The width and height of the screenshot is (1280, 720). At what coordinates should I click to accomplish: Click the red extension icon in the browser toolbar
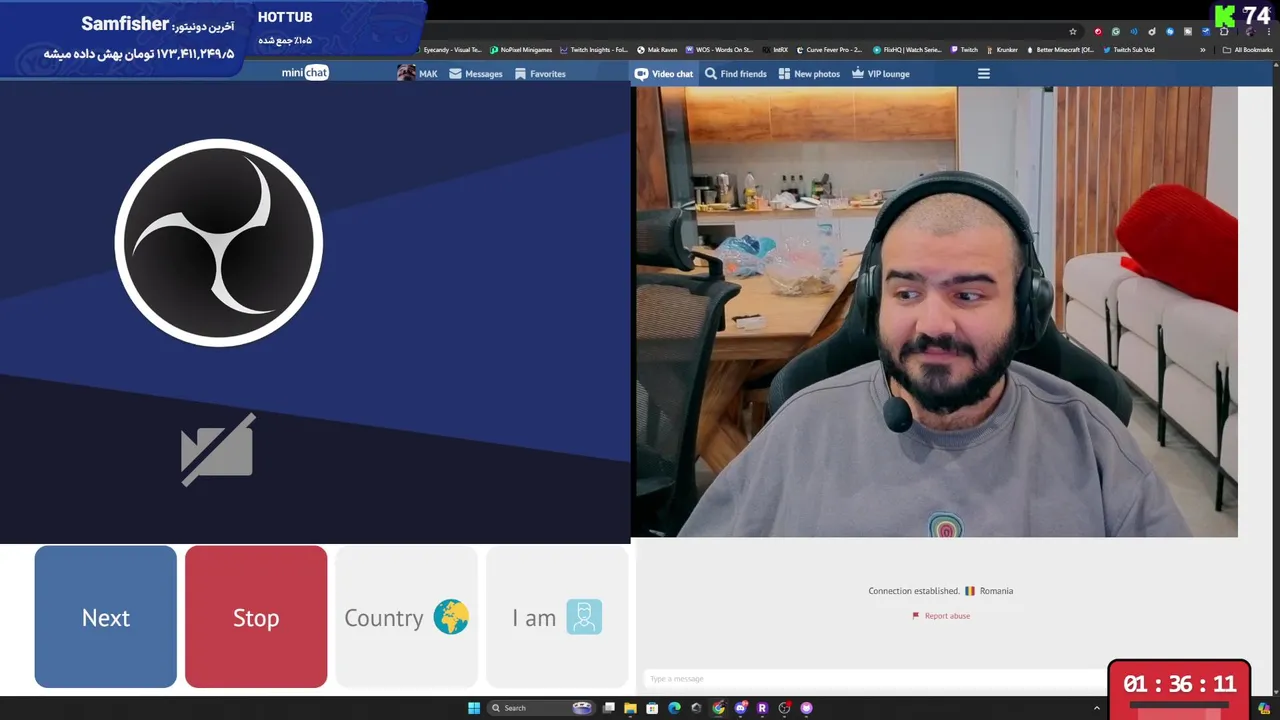point(1098,32)
